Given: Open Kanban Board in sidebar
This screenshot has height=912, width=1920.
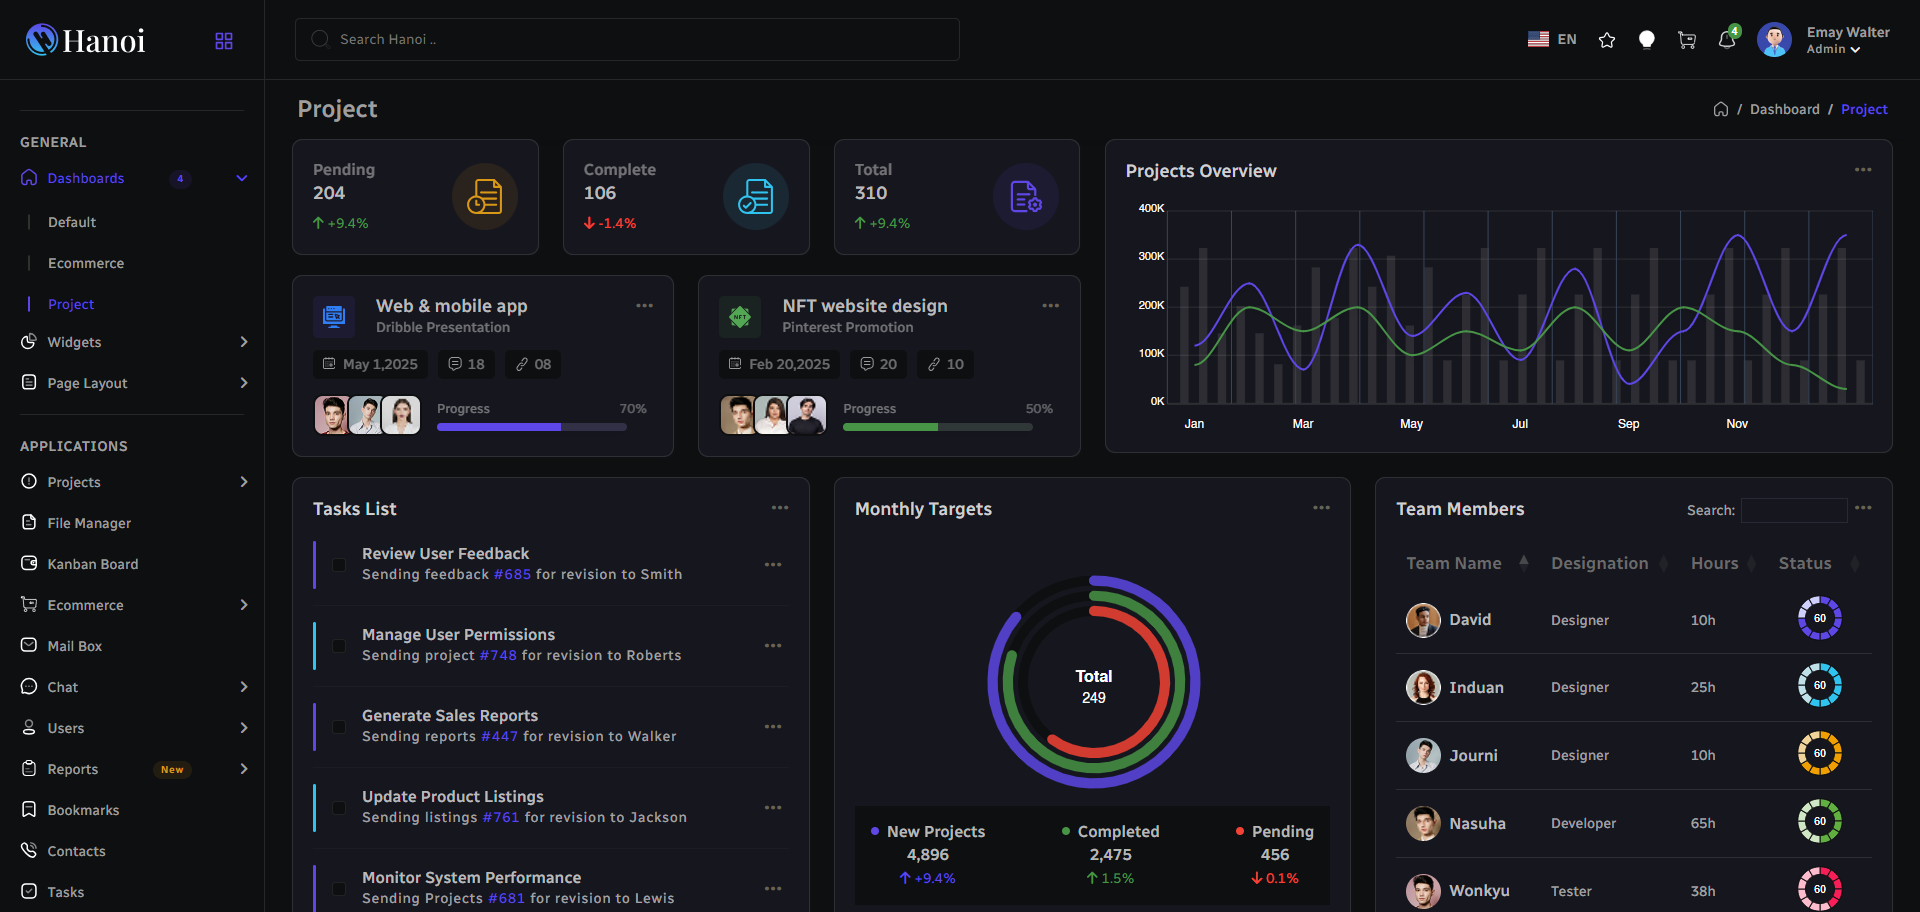Looking at the screenshot, I should (x=93, y=564).
